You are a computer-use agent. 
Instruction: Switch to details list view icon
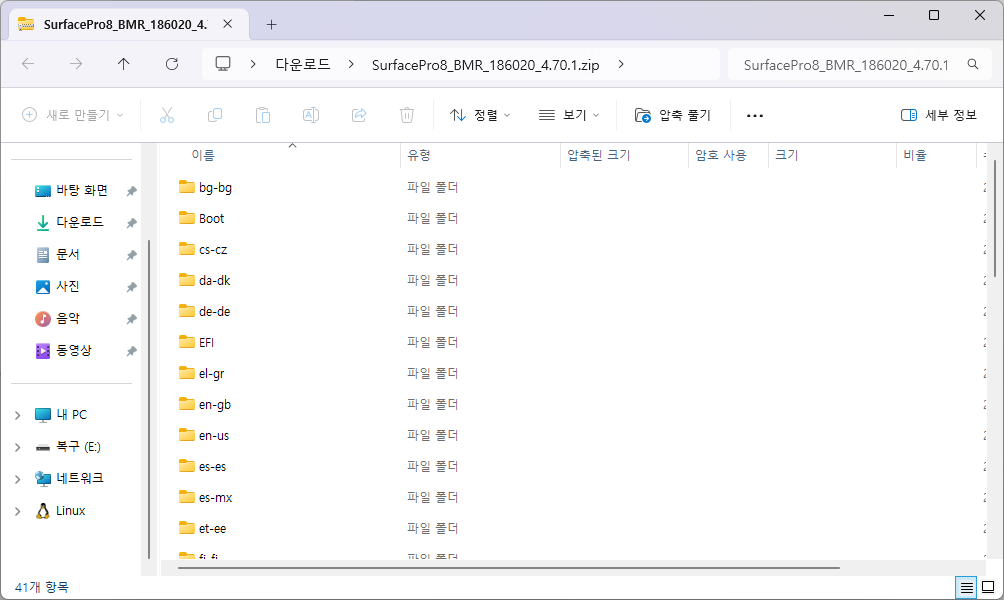click(966, 587)
